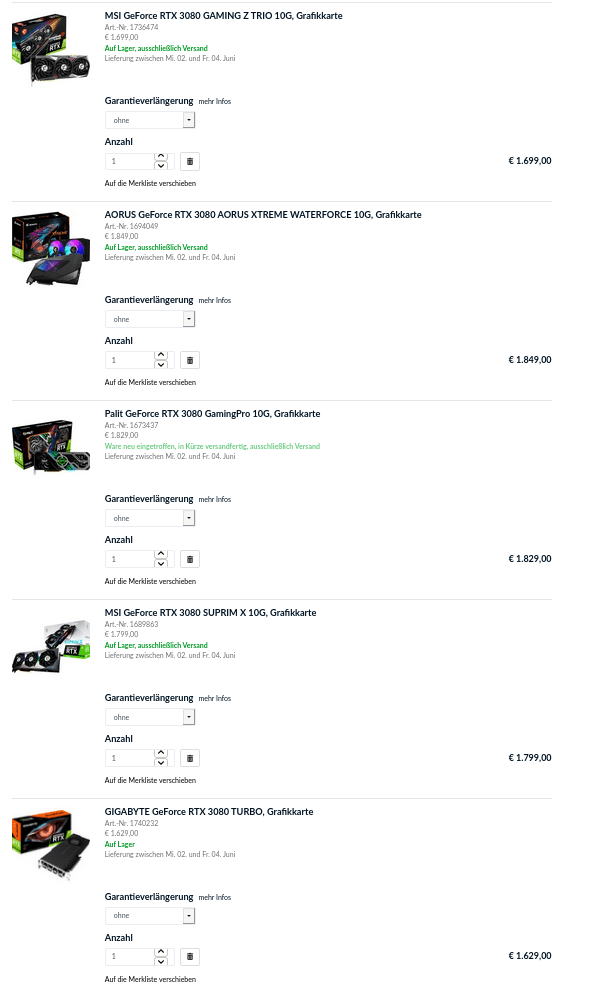Image resolution: width=615 pixels, height=995 pixels.
Task: Open Garantieverlängerung dropdown for GIGABYTE TURBO
Action: pyautogui.click(x=150, y=915)
